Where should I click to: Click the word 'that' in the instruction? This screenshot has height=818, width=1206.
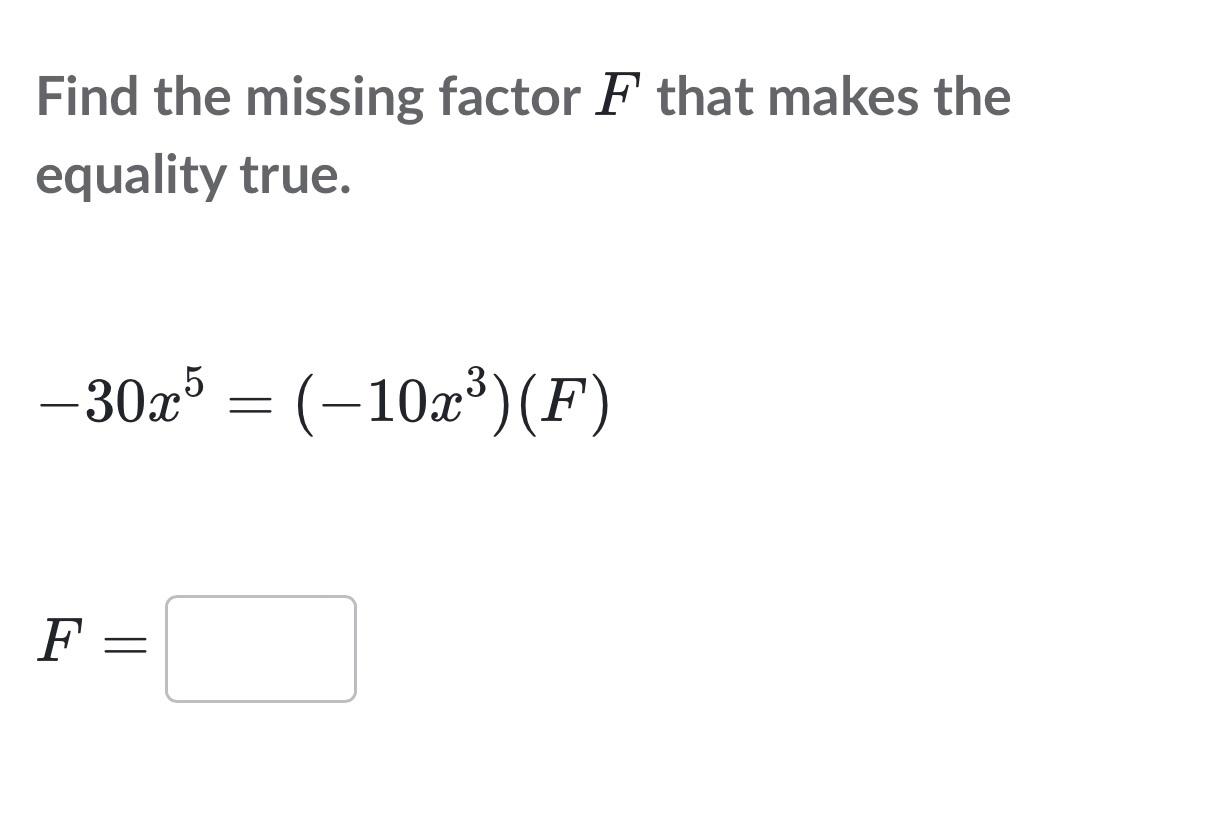click(x=706, y=97)
